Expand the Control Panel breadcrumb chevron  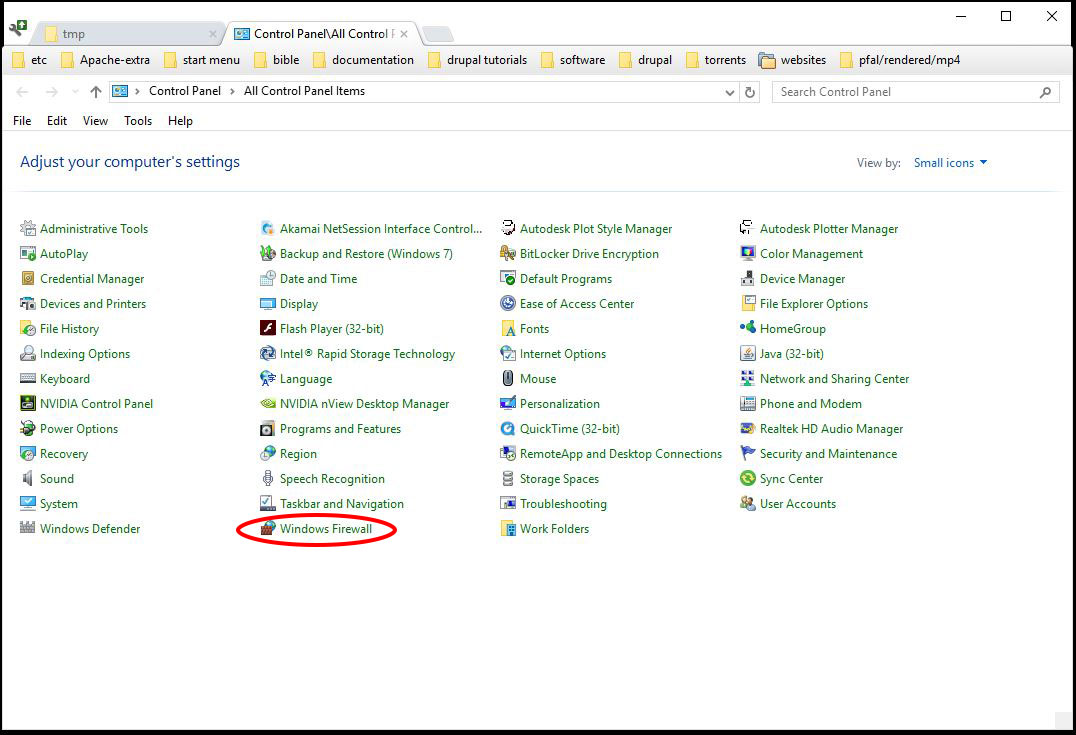(232, 91)
